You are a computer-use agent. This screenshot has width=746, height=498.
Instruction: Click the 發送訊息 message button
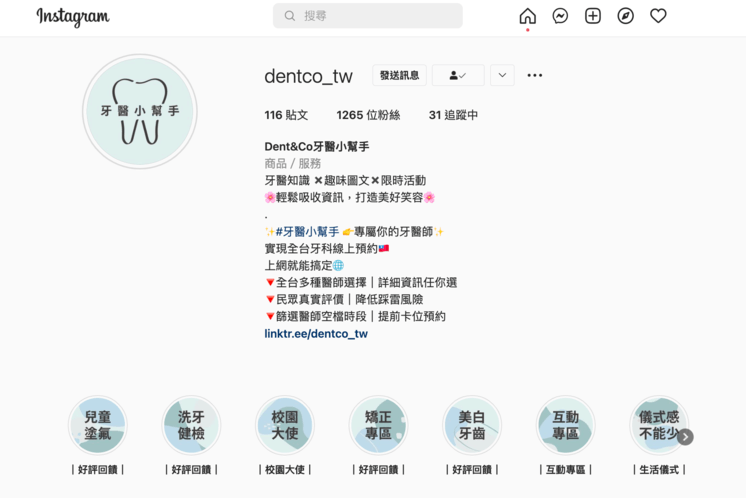click(x=400, y=76)
